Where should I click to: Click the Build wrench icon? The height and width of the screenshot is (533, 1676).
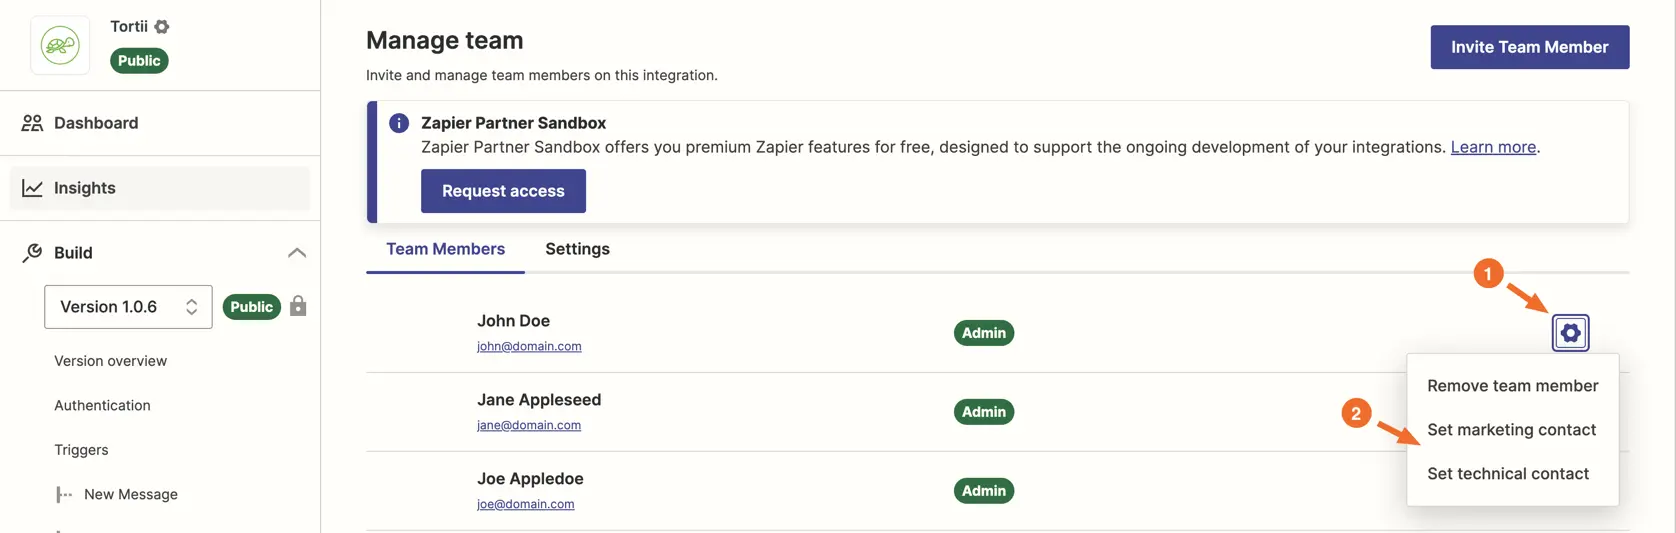pos(32,253)
